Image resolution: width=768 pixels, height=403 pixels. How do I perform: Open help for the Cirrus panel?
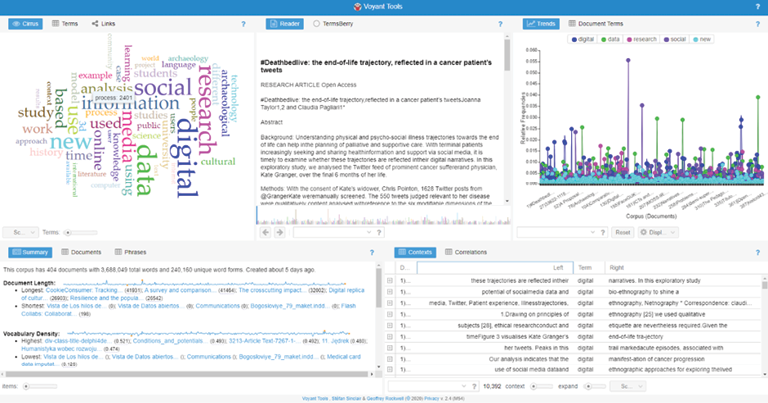244,22
